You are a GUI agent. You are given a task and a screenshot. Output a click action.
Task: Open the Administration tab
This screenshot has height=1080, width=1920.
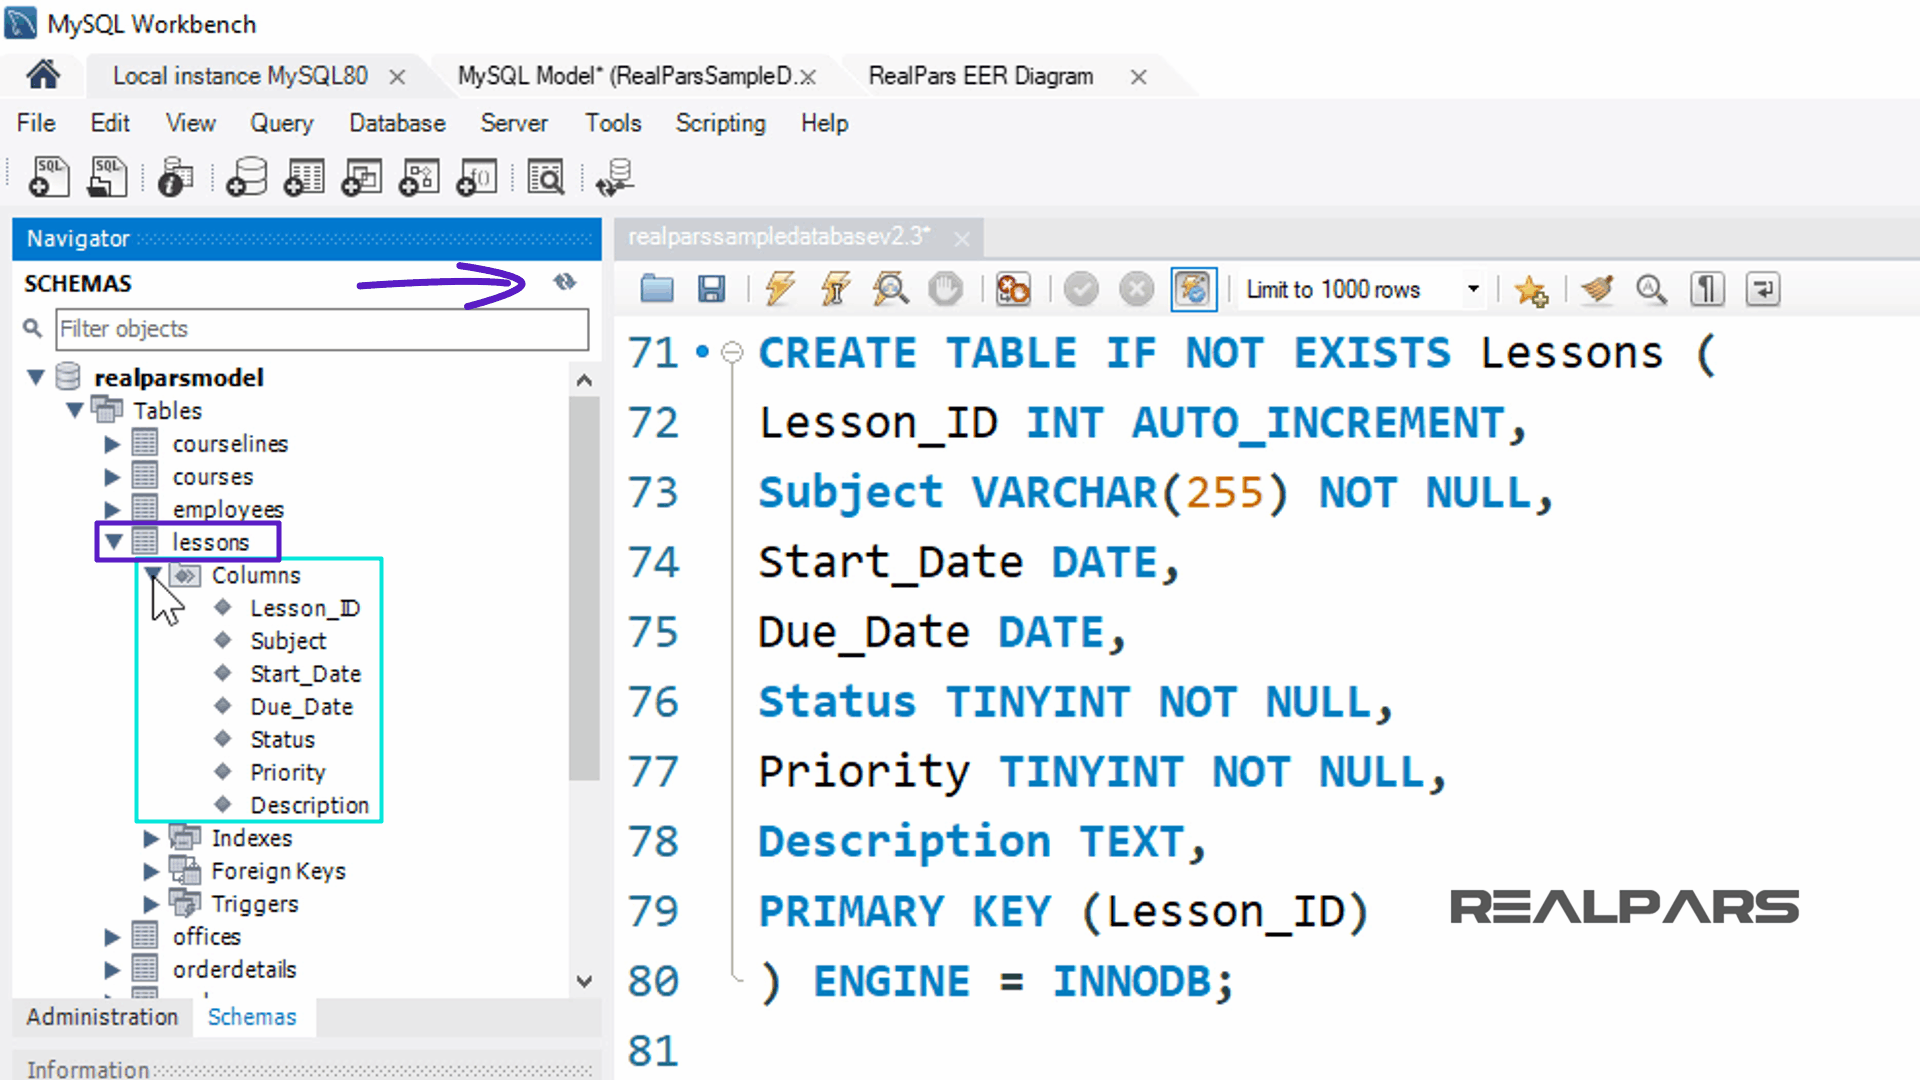pyautogui.click(x=102, y=1017)
